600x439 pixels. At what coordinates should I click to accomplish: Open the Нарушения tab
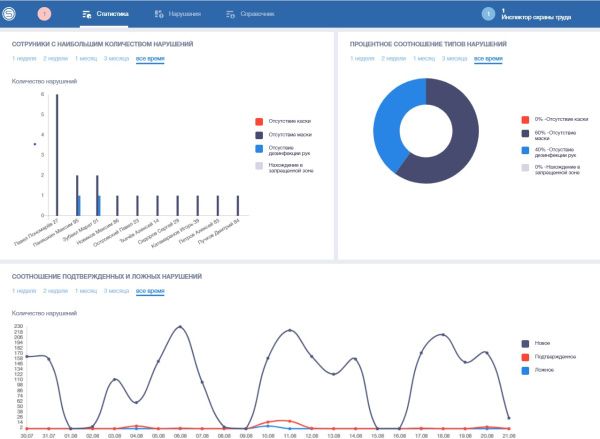tap(184, 15)
